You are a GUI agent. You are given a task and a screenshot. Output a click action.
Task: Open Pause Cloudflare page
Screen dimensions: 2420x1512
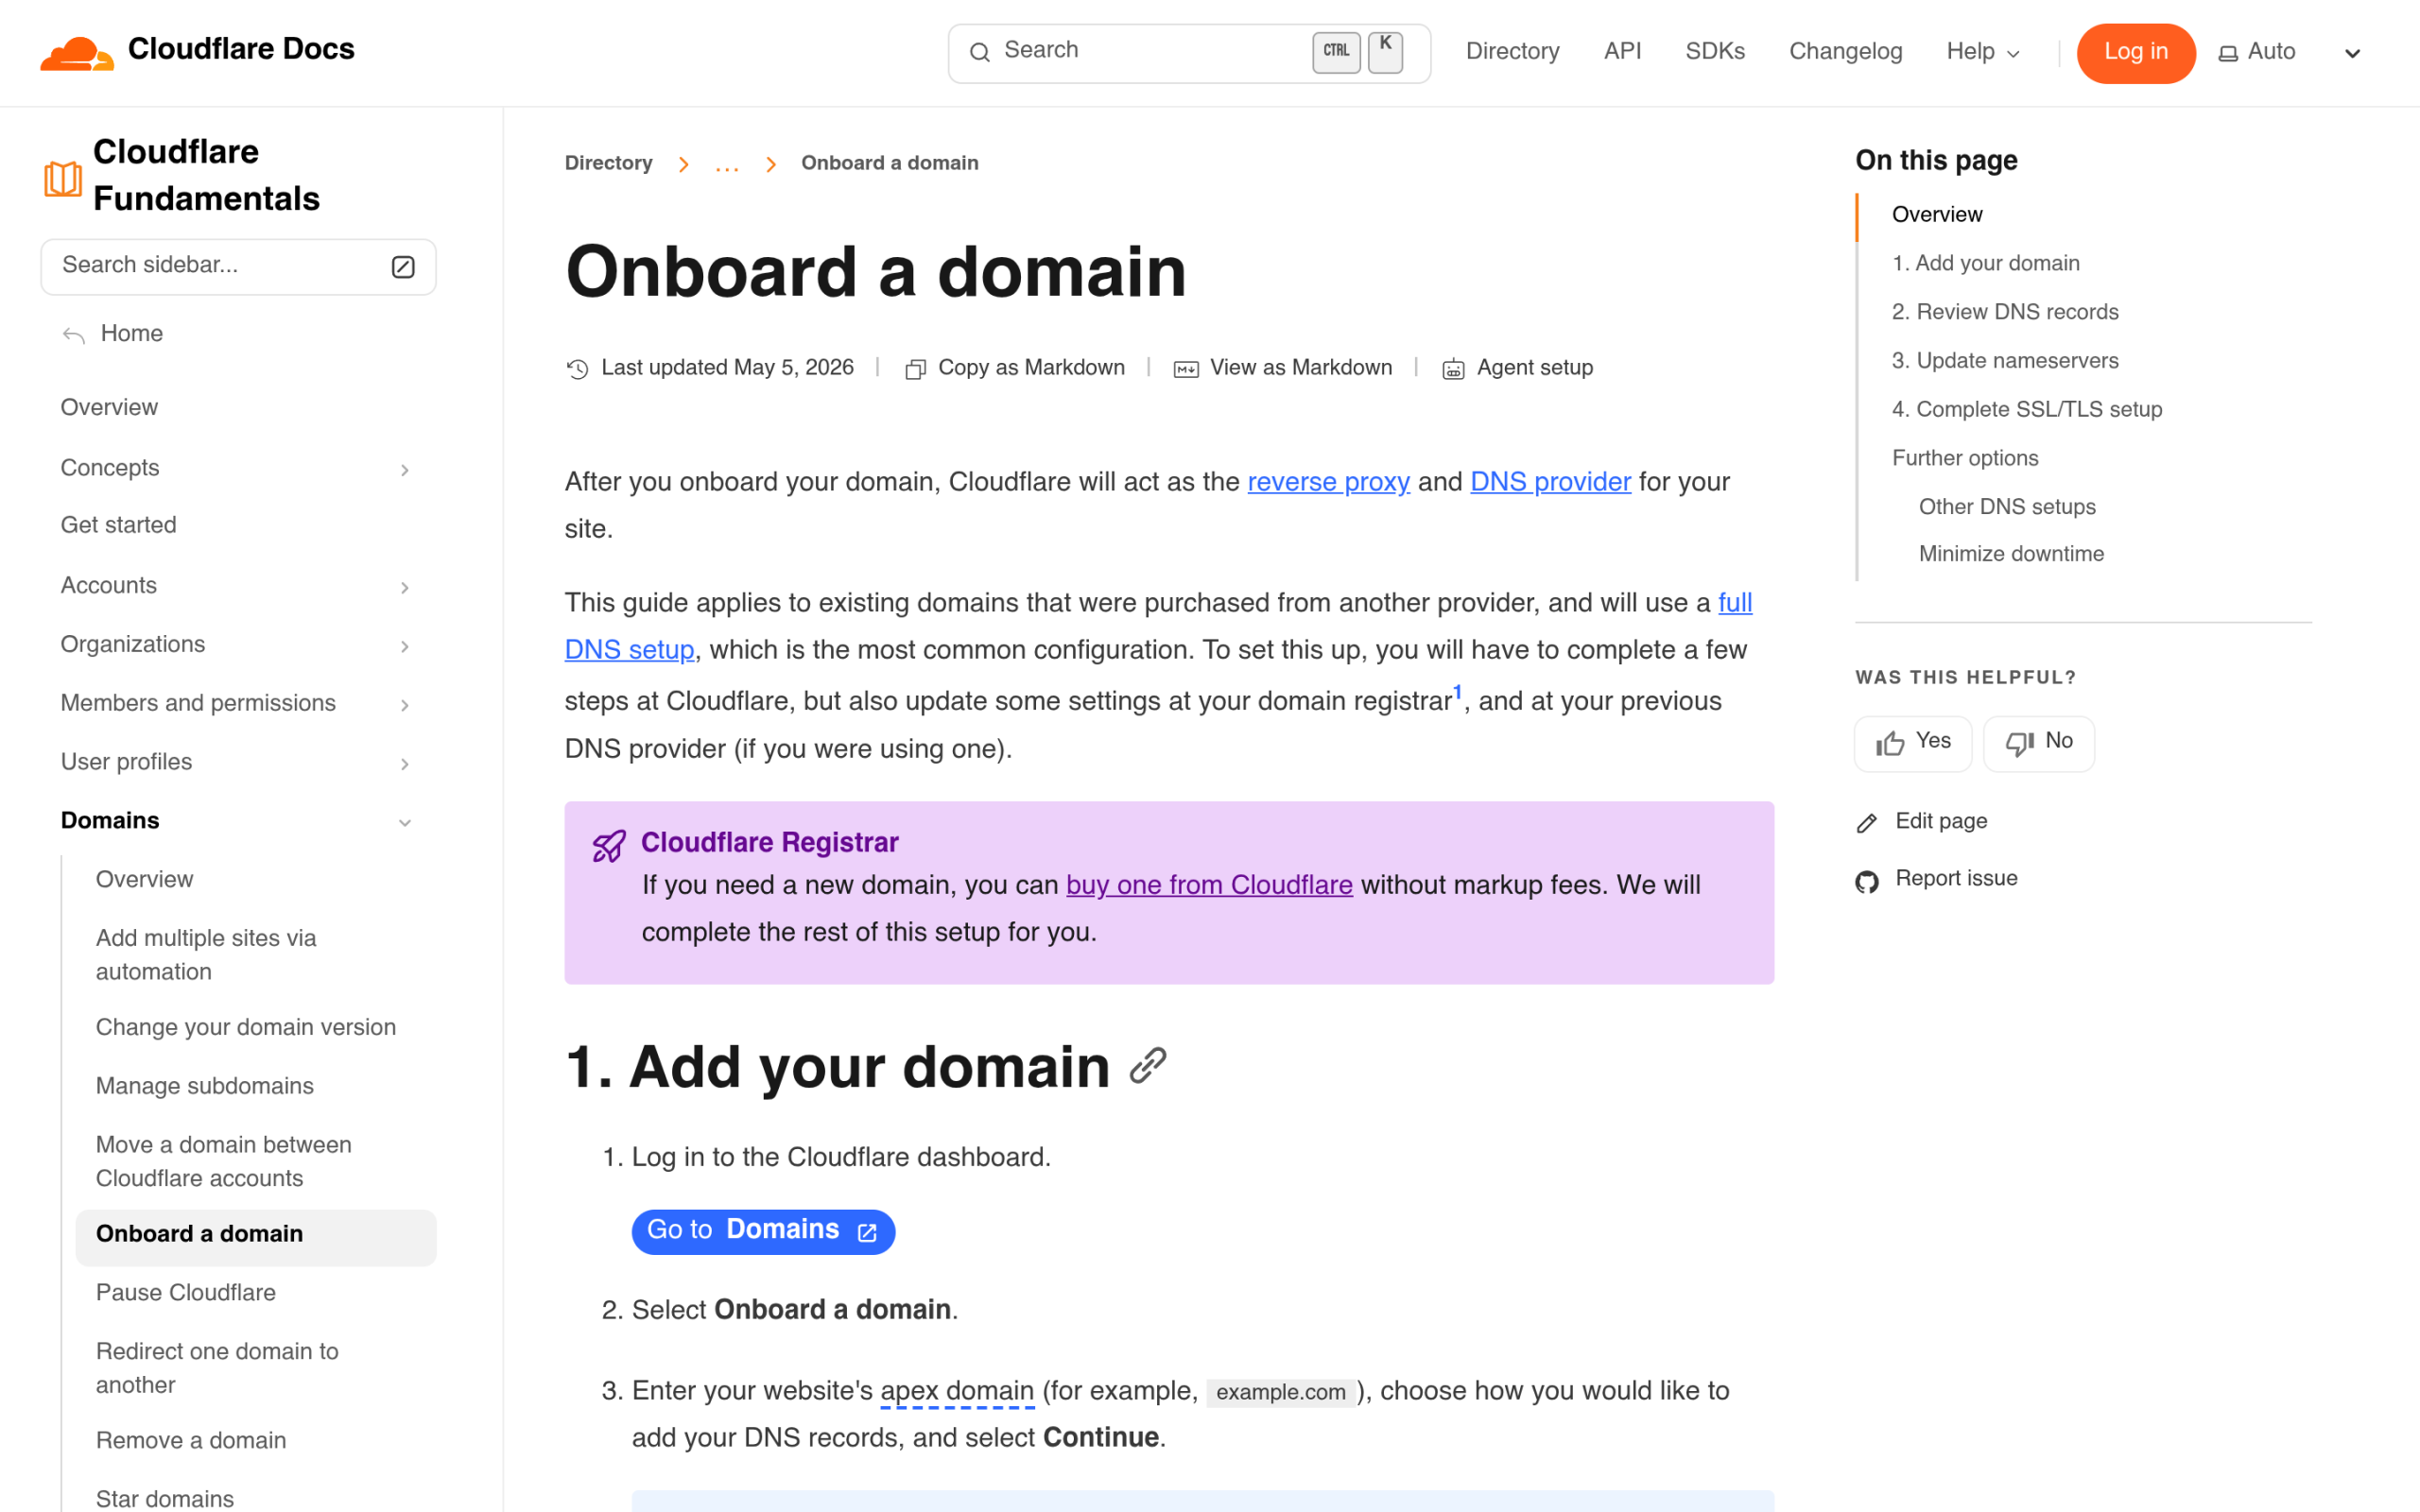[x=185, y=1293]
